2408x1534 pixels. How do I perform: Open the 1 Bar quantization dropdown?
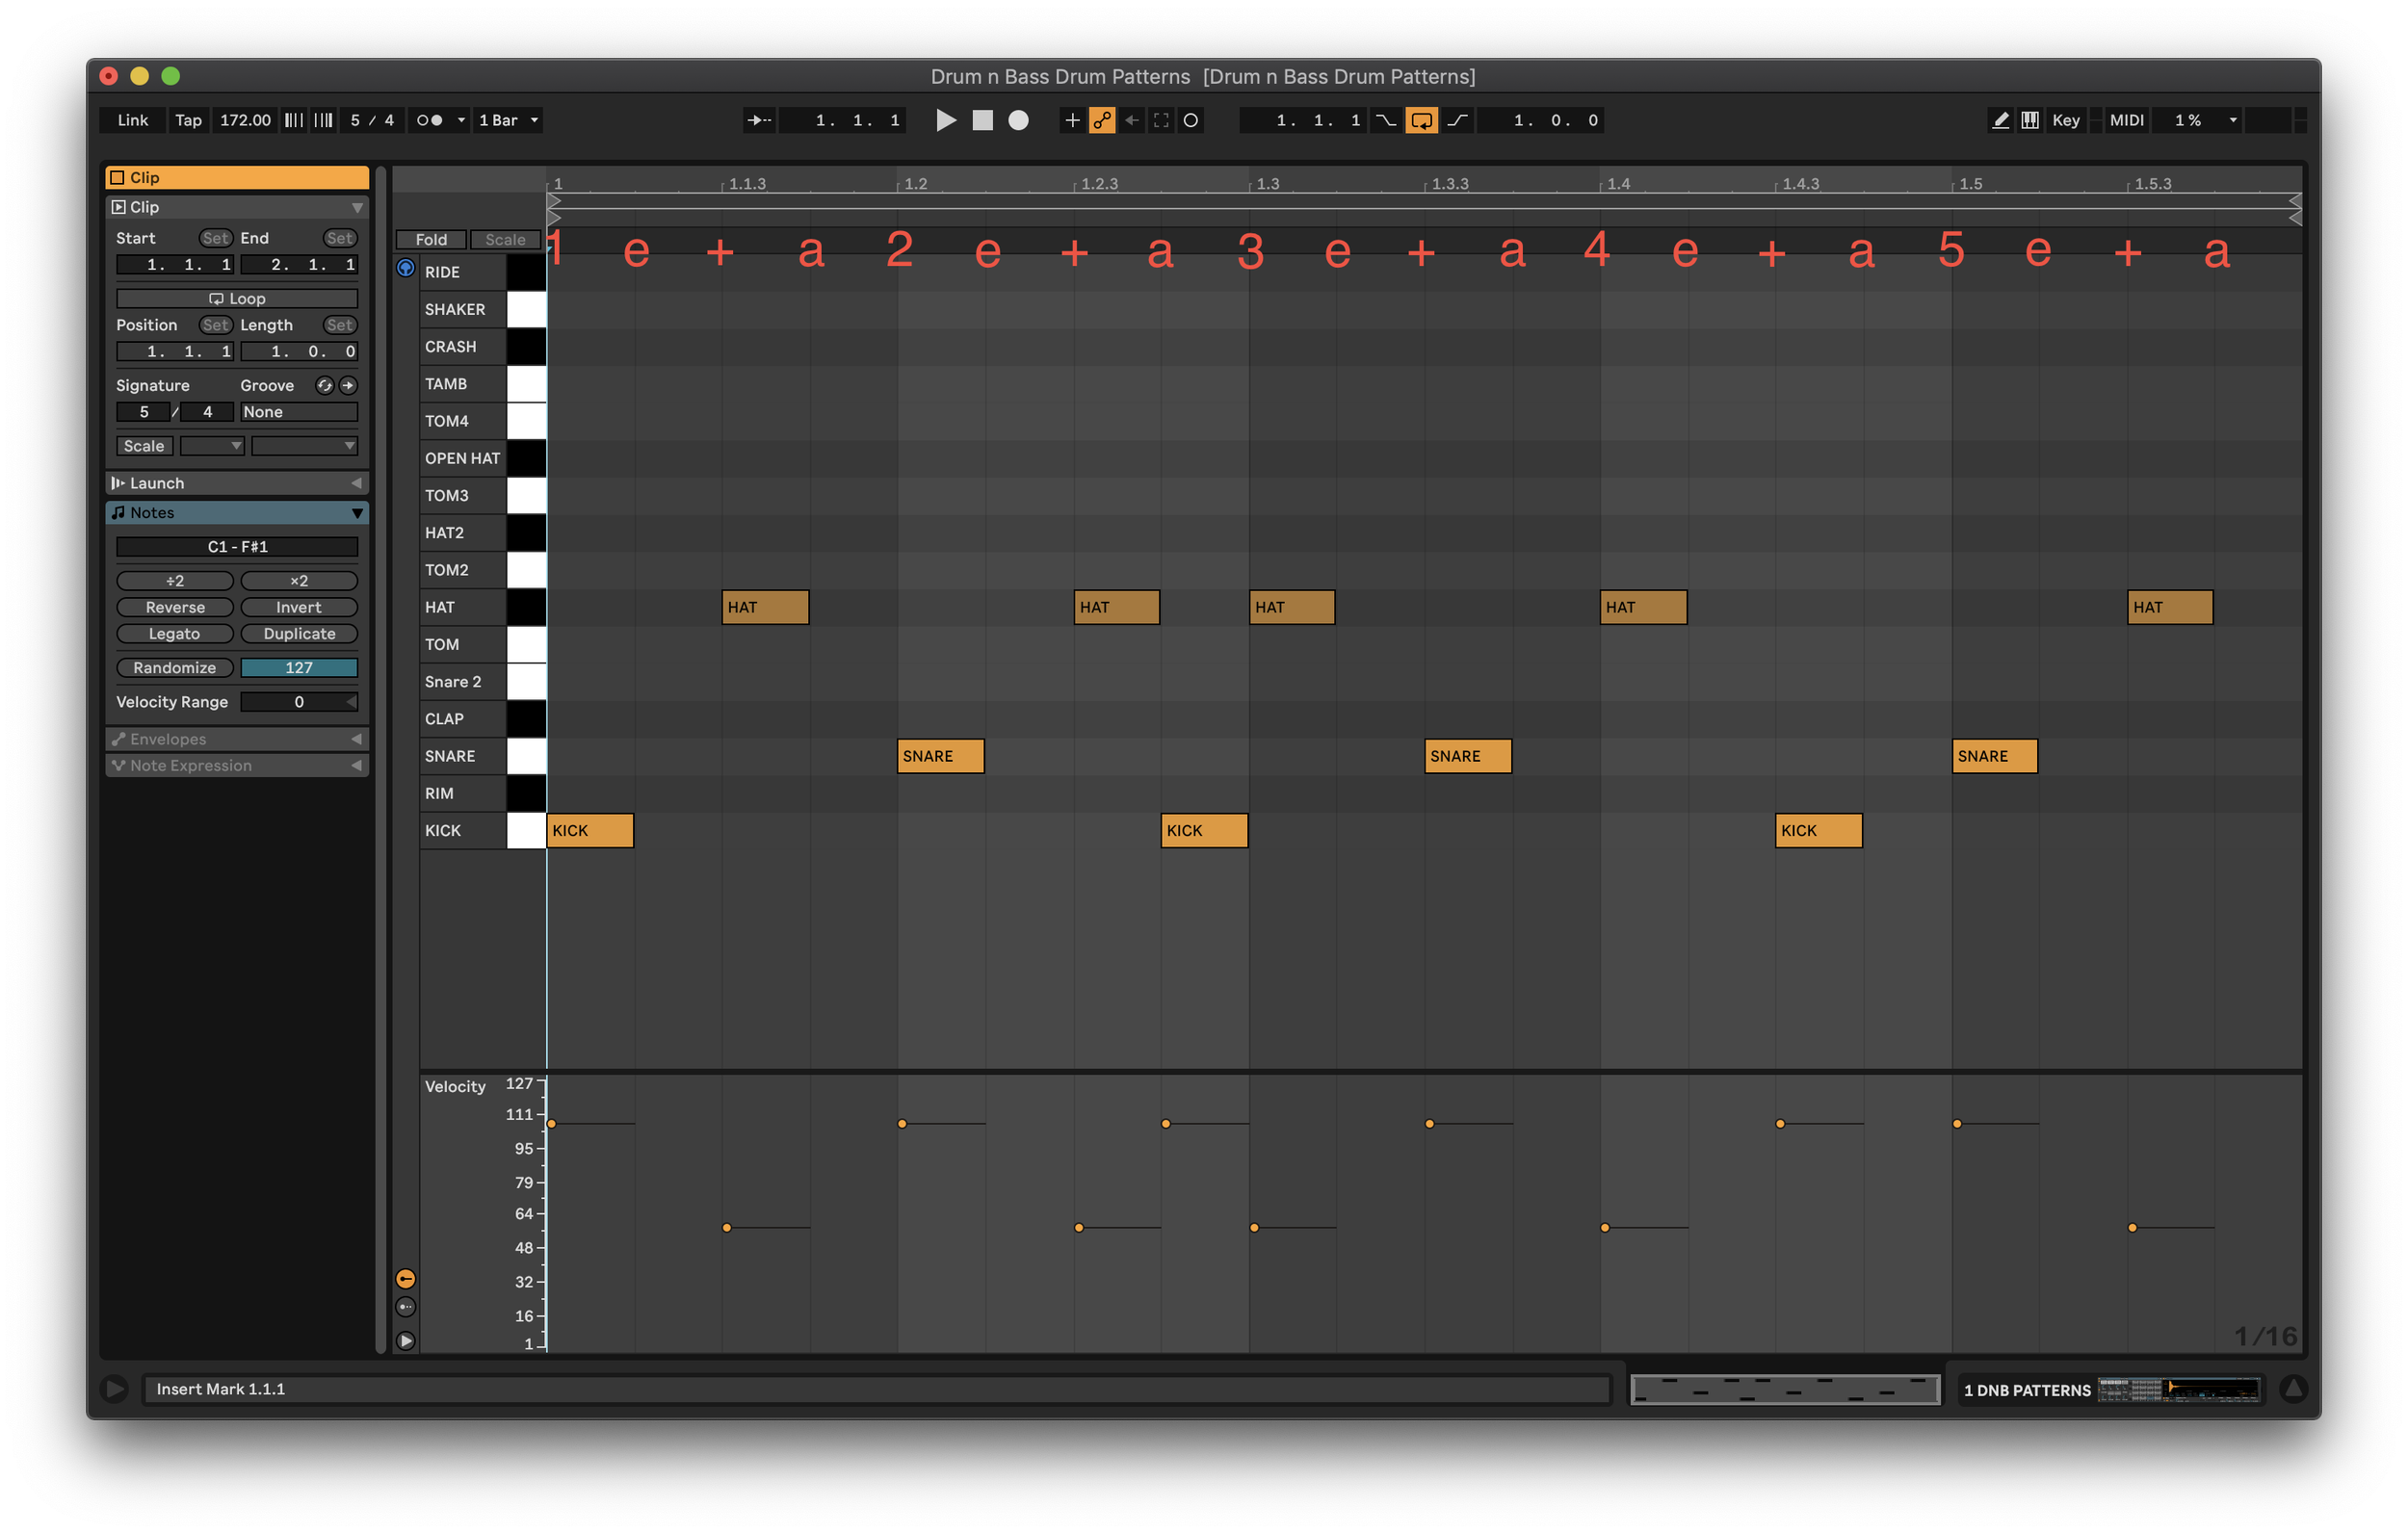(509, 120)
